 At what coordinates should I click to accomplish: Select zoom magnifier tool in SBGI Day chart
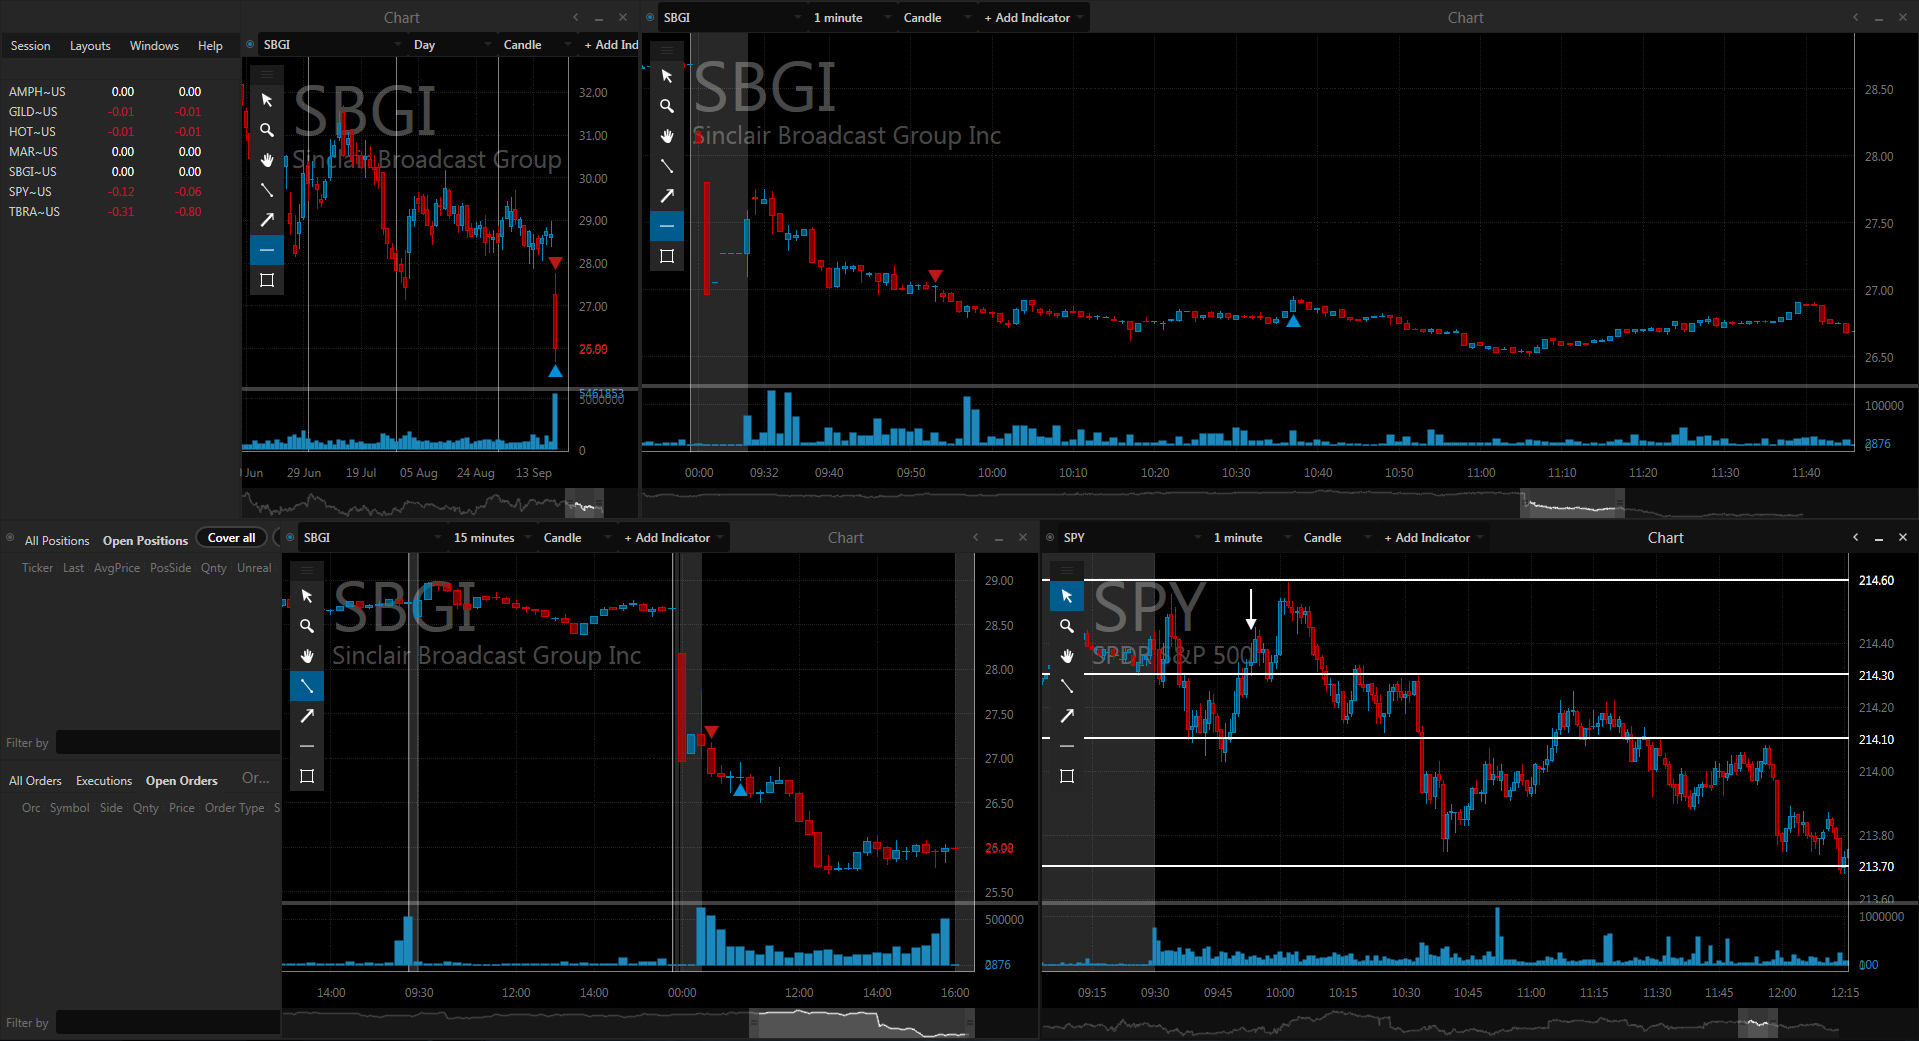pos(267,130)
